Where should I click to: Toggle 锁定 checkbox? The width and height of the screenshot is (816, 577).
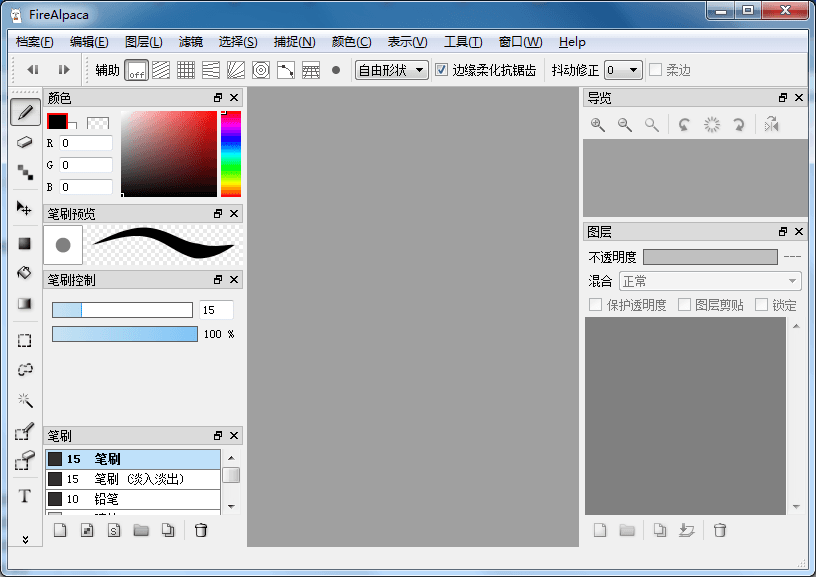[761, 304]
